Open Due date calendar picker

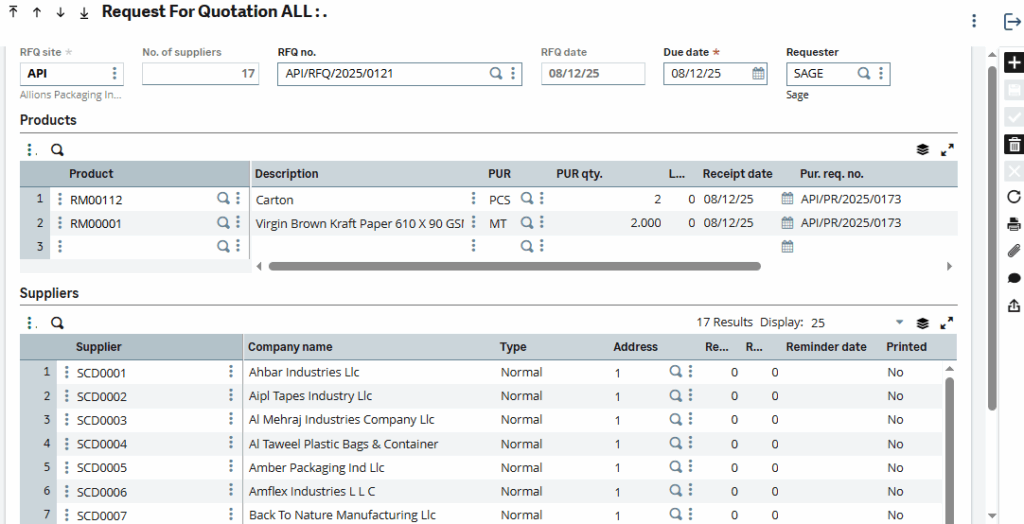(x=758, y=74)
